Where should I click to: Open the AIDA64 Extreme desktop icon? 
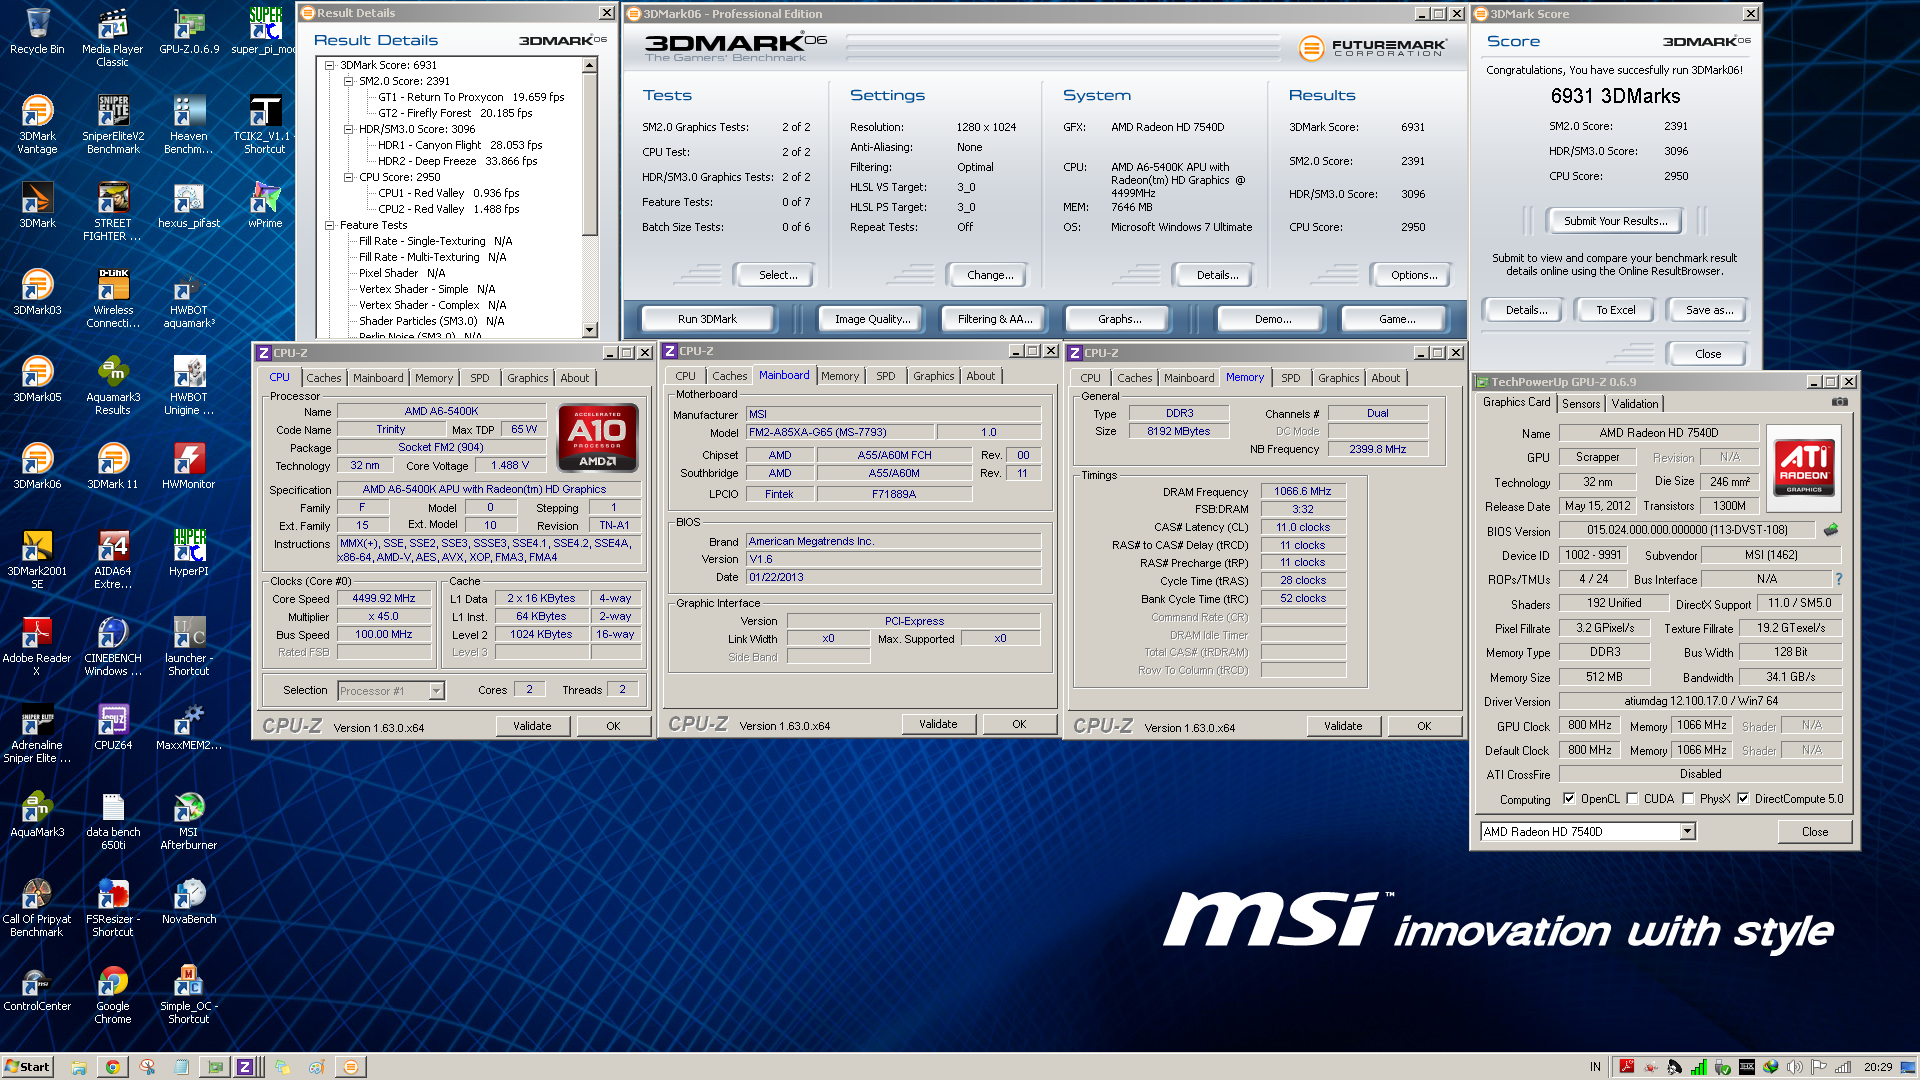[113, 559]
